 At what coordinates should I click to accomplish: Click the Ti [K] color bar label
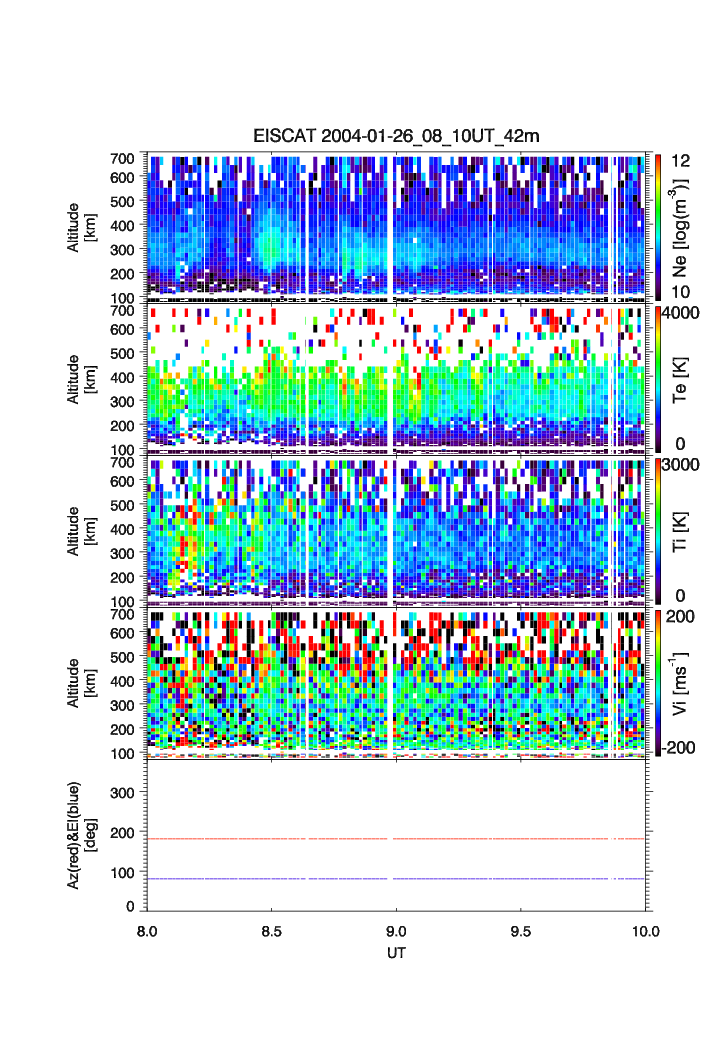click(681, 529)
